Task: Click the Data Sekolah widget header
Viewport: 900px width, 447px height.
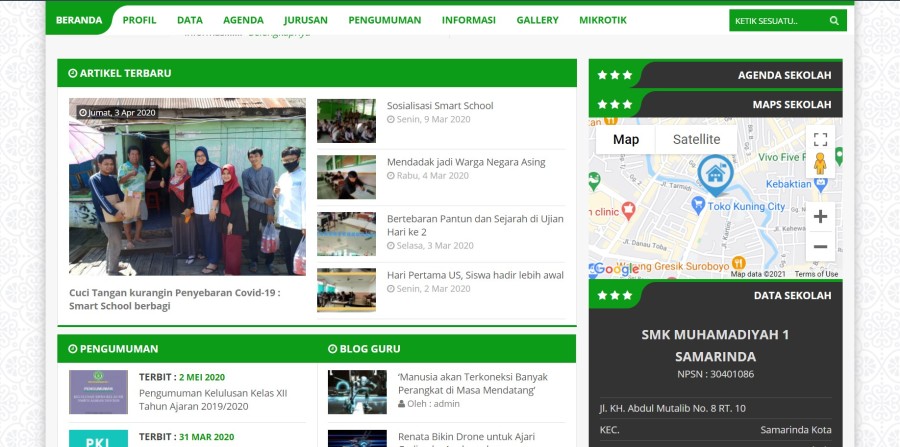Action: click(x=715, y=295)
